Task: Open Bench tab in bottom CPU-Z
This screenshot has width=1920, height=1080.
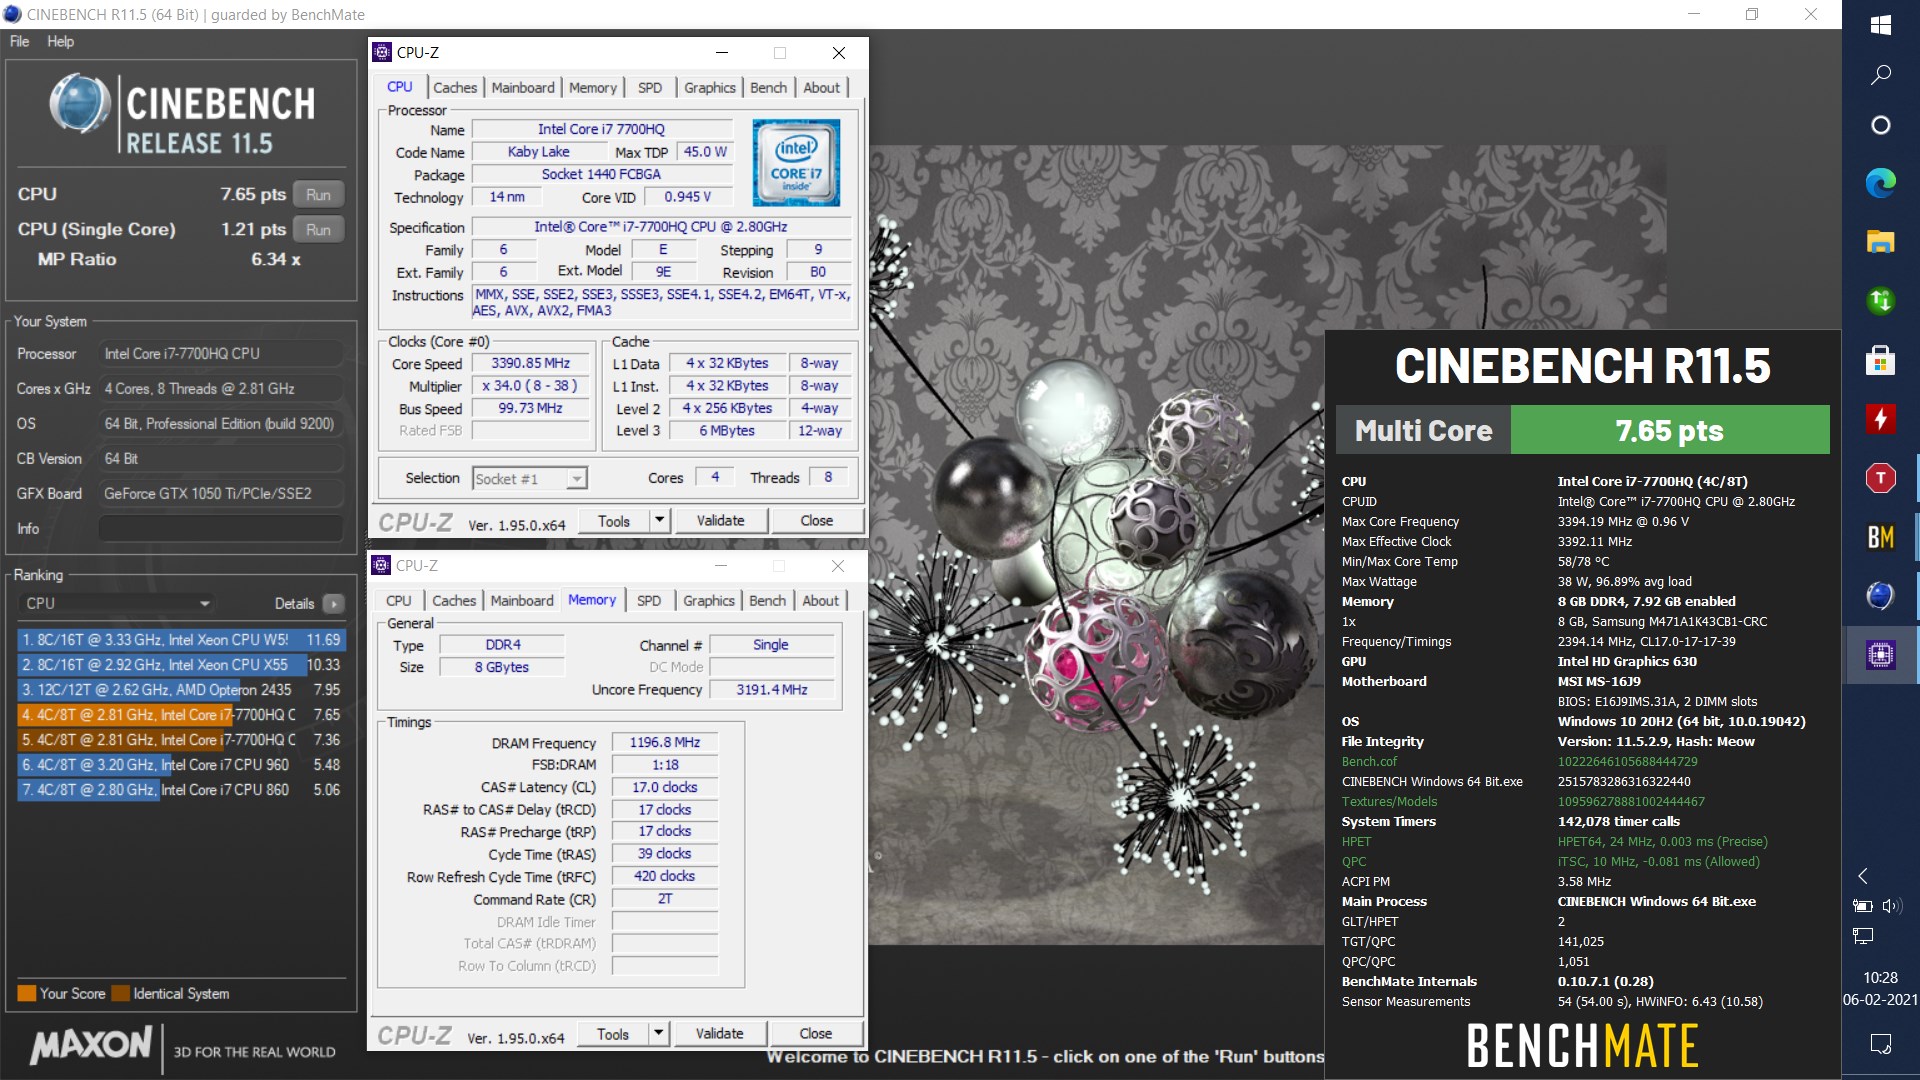Action: click(x=767, y=600)
